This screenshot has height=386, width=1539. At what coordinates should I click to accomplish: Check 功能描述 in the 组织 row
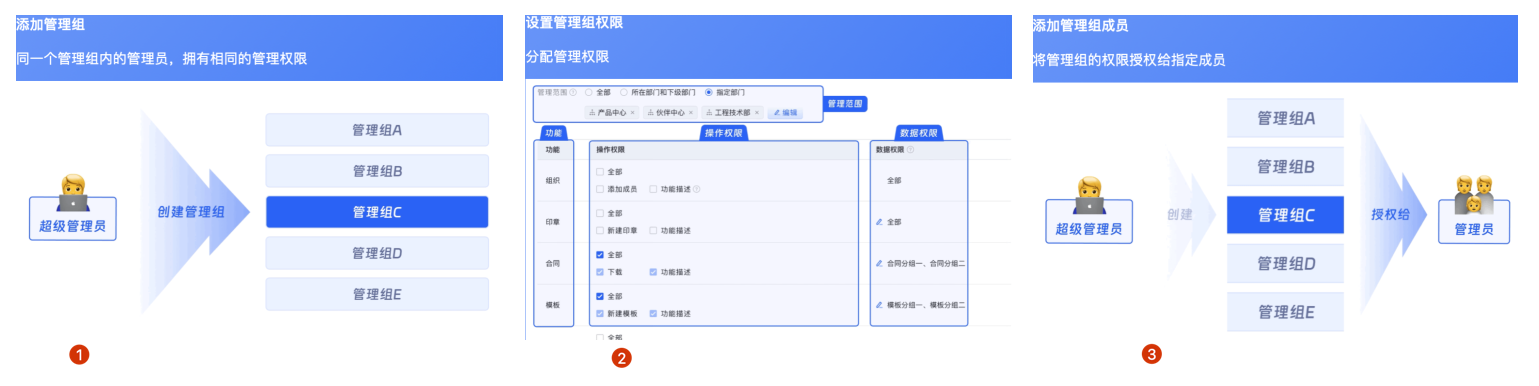point(653,189)
